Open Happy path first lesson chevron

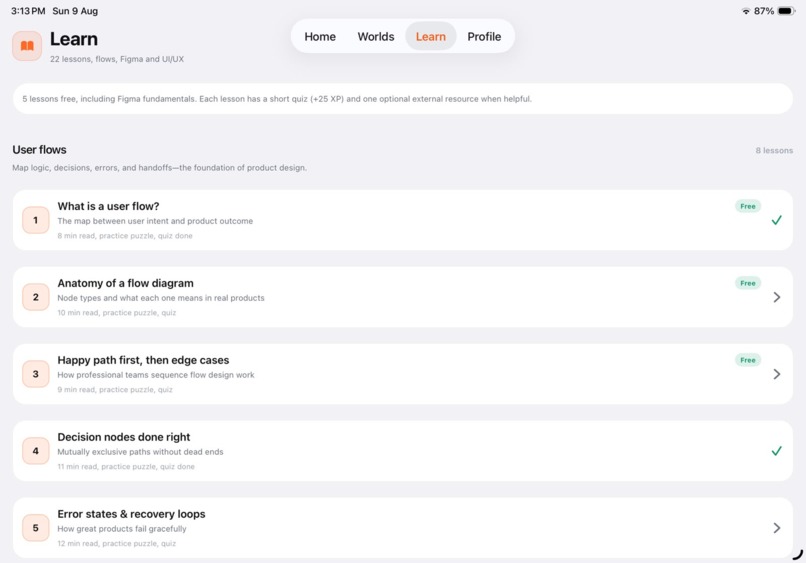777,374
